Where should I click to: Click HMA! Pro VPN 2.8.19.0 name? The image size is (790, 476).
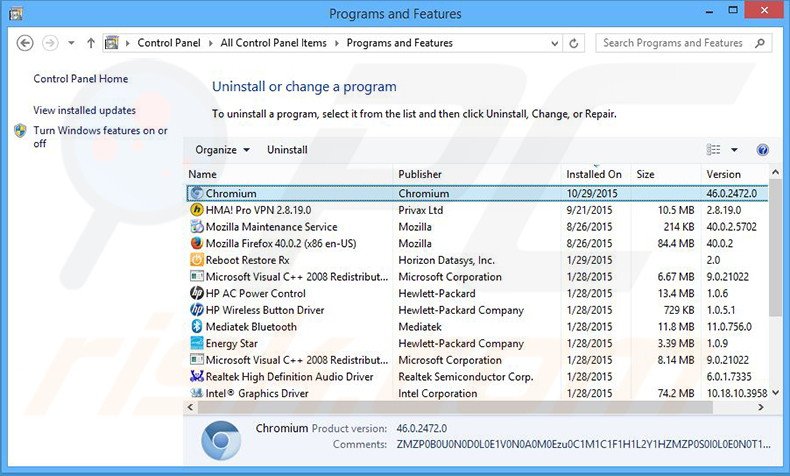pos(258,210)
